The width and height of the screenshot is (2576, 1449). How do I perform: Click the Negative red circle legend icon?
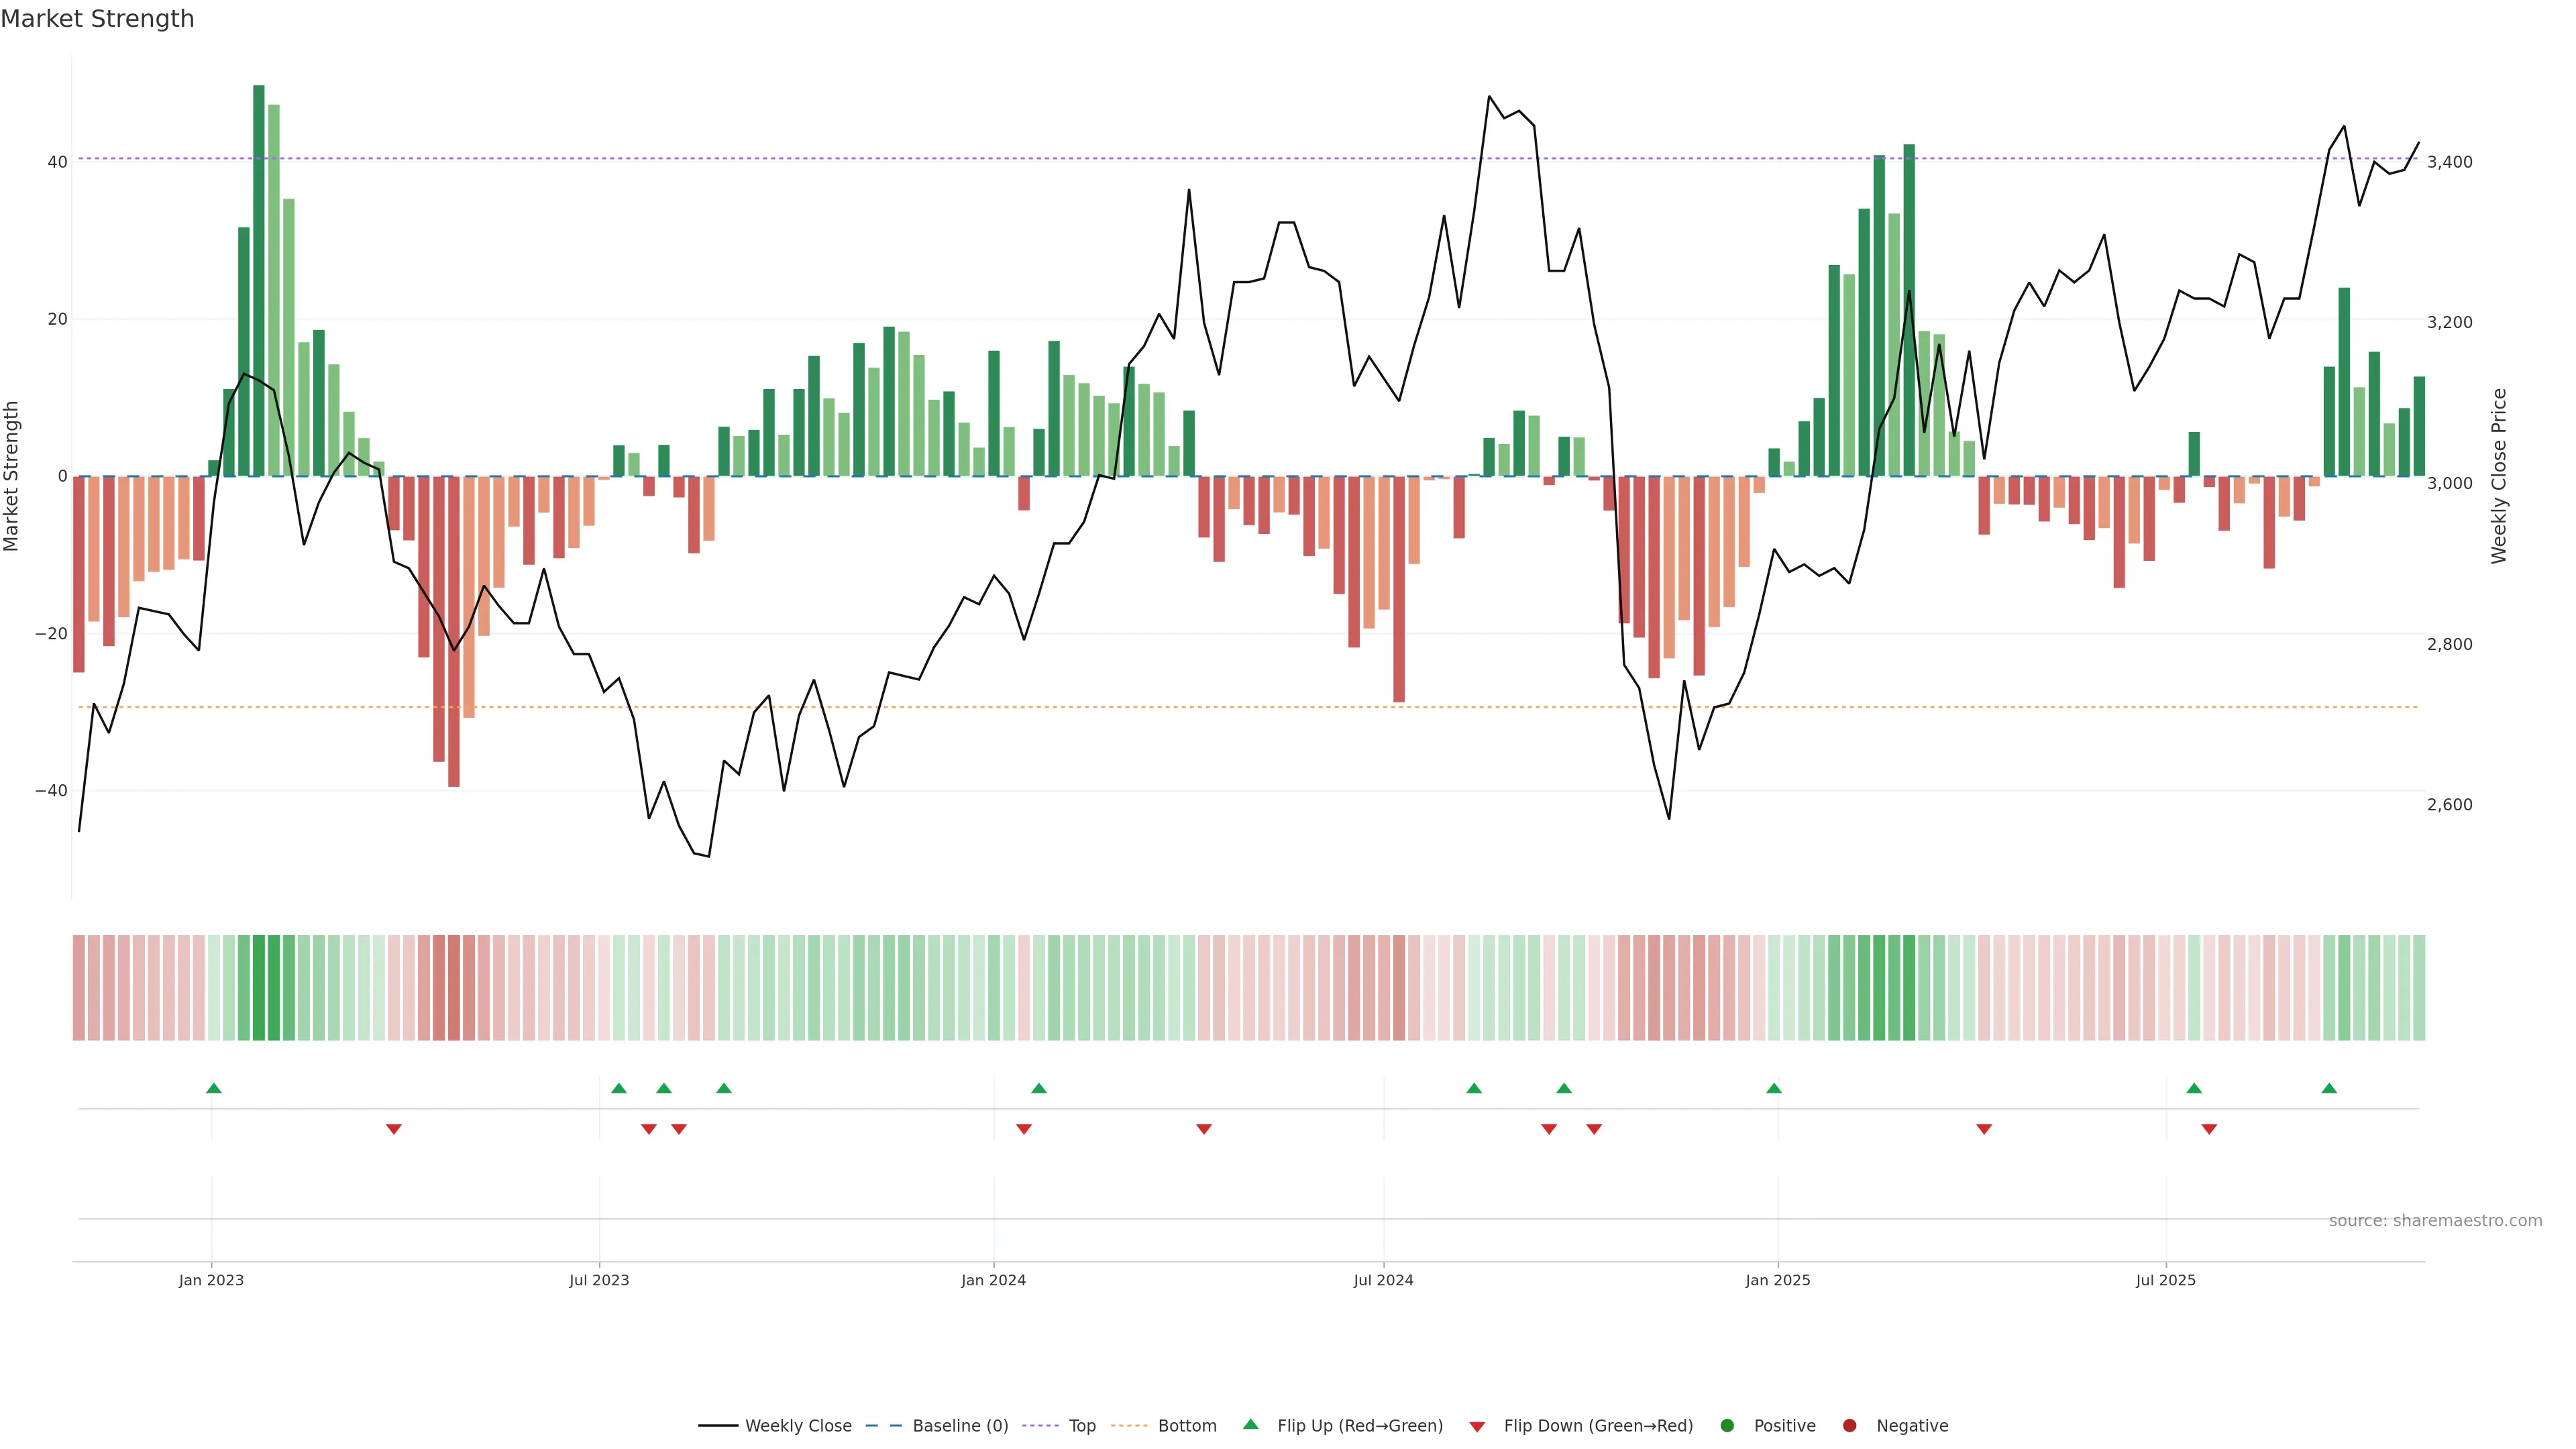tap(1849, 1426)
